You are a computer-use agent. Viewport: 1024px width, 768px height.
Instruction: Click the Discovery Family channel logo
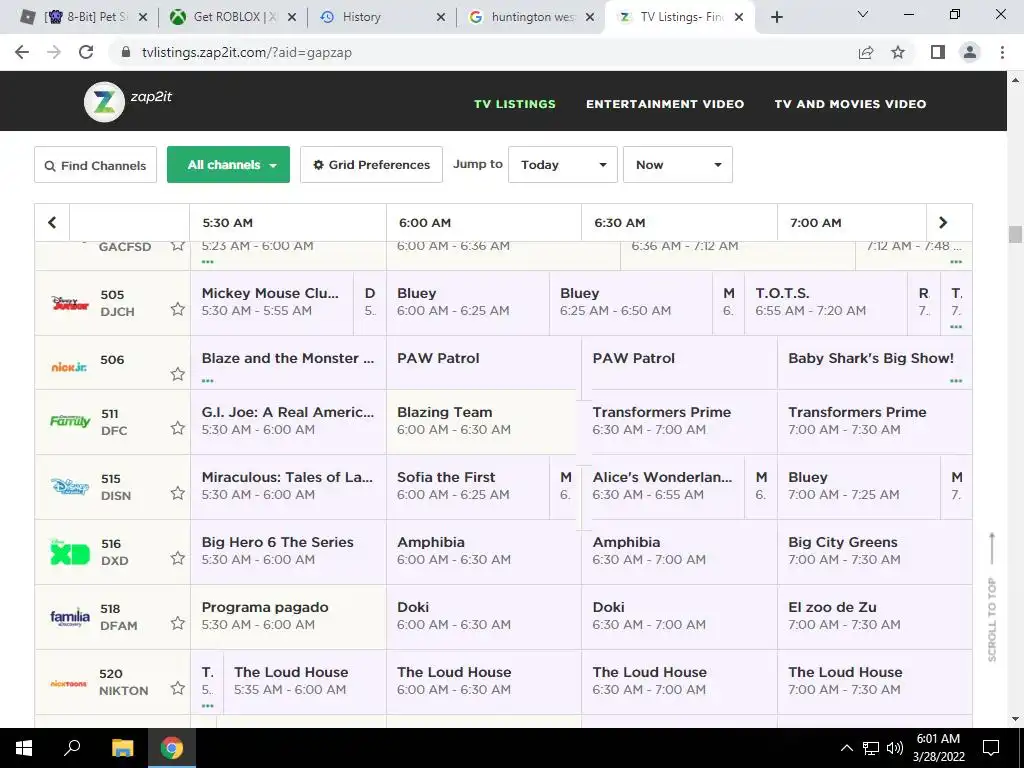(x=70, y=421)
